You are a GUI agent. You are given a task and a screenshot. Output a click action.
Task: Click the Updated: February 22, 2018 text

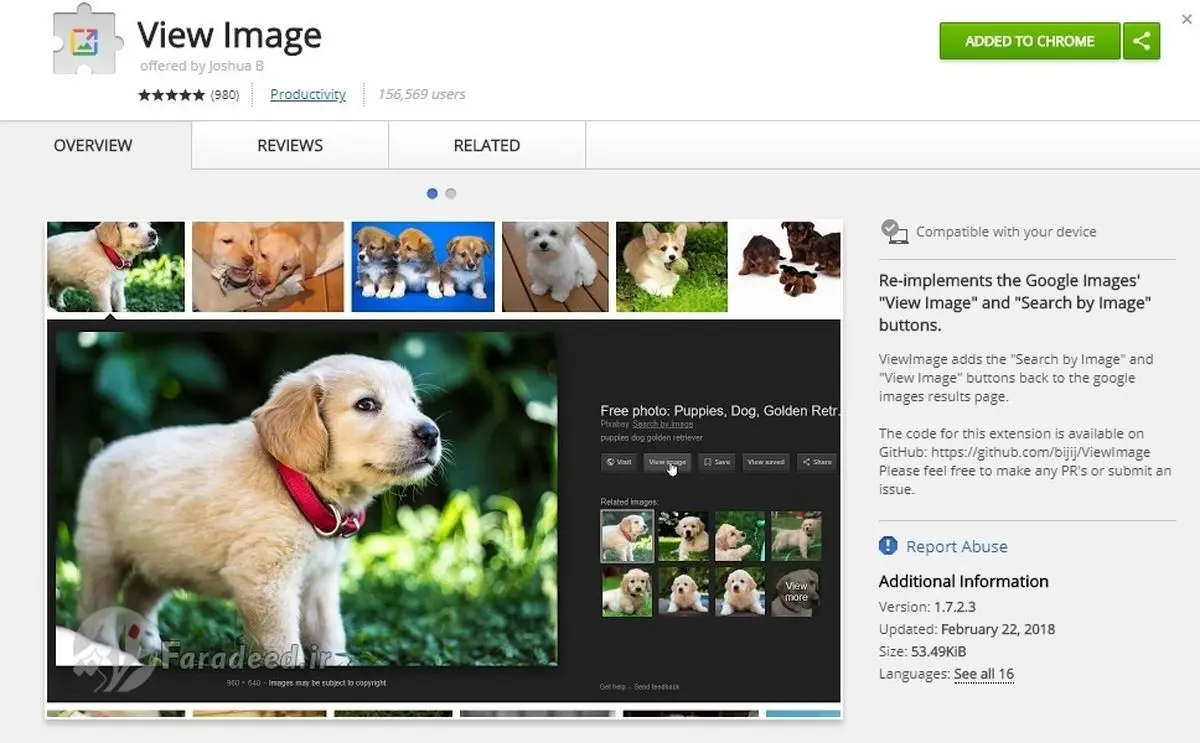[x=967, y=629]
